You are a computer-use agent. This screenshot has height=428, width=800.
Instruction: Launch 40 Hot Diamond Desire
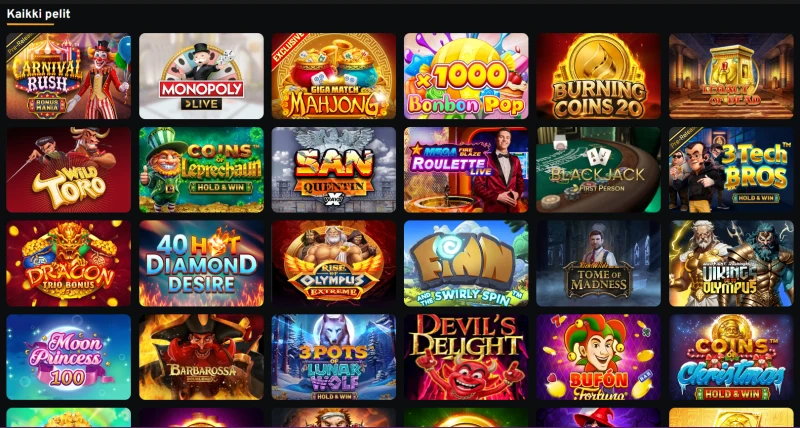click(x=201, y=263)
